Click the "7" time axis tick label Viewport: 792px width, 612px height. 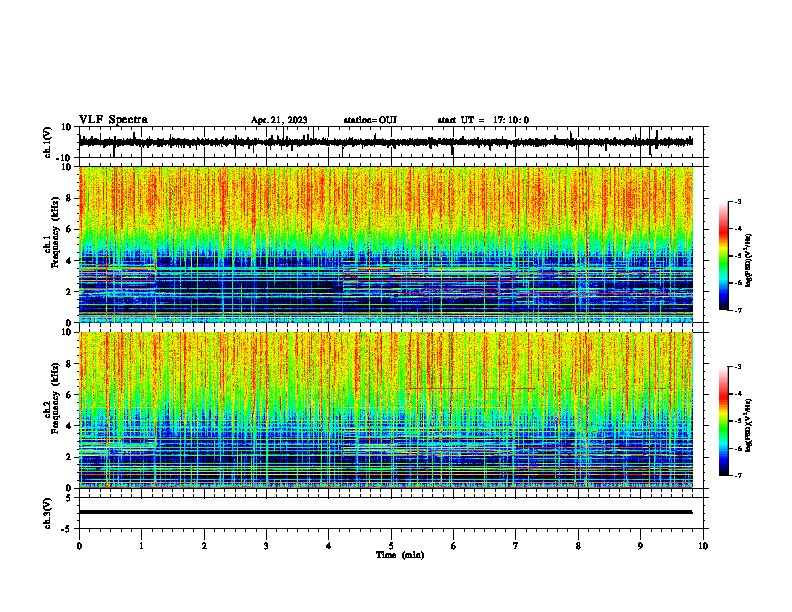pos(516,546)
